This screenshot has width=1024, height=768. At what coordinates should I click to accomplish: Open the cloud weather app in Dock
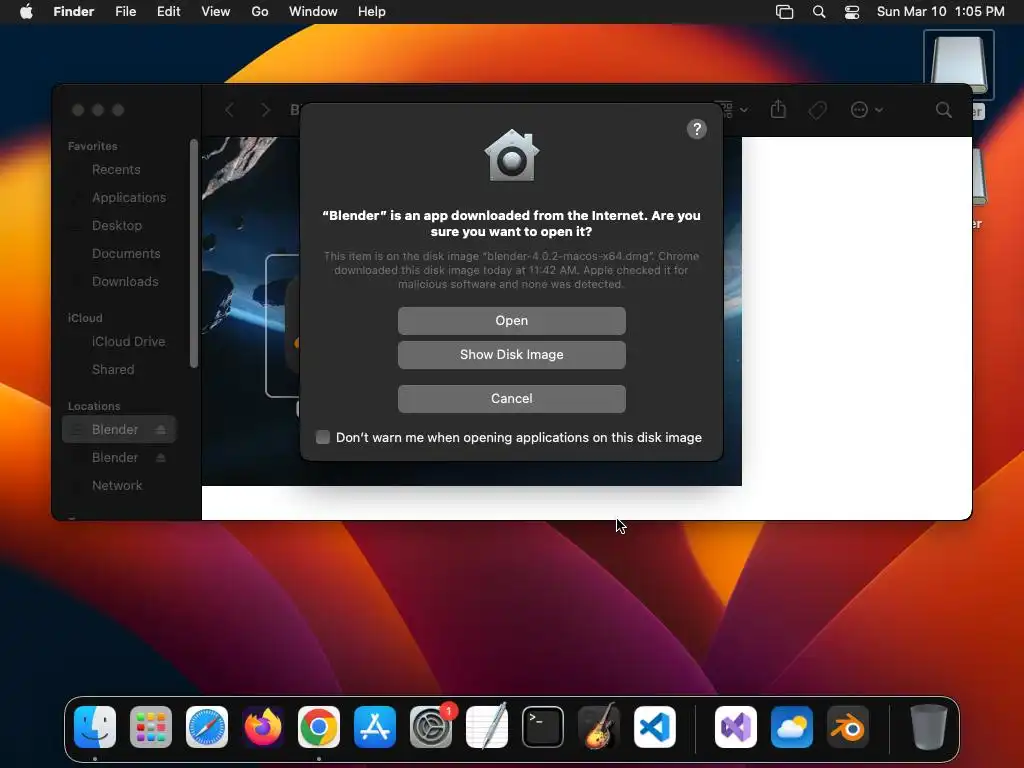pos(792,727)
